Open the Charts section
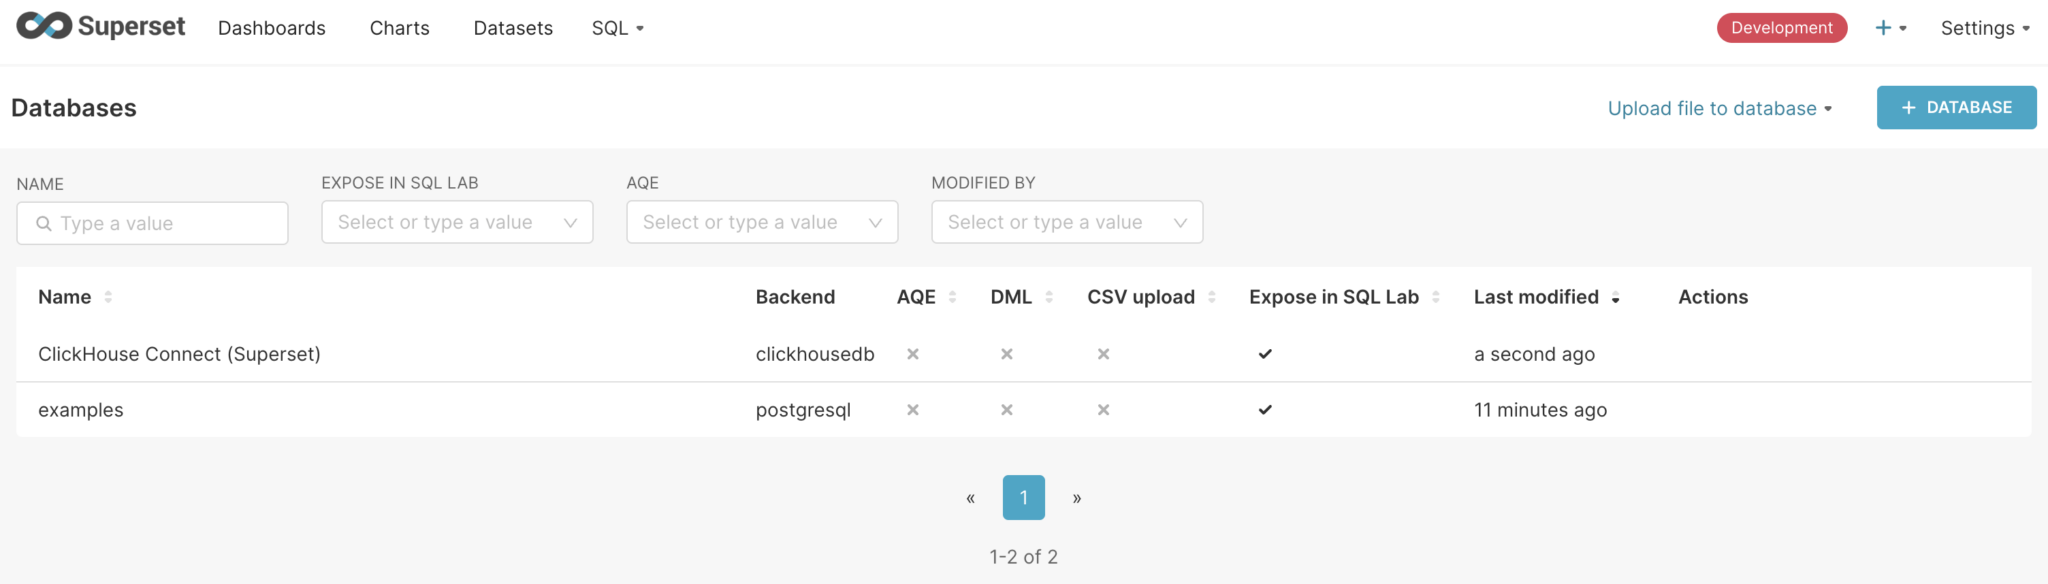The width and height of the screenshot is (2048, 584). (x=399, y=28)
